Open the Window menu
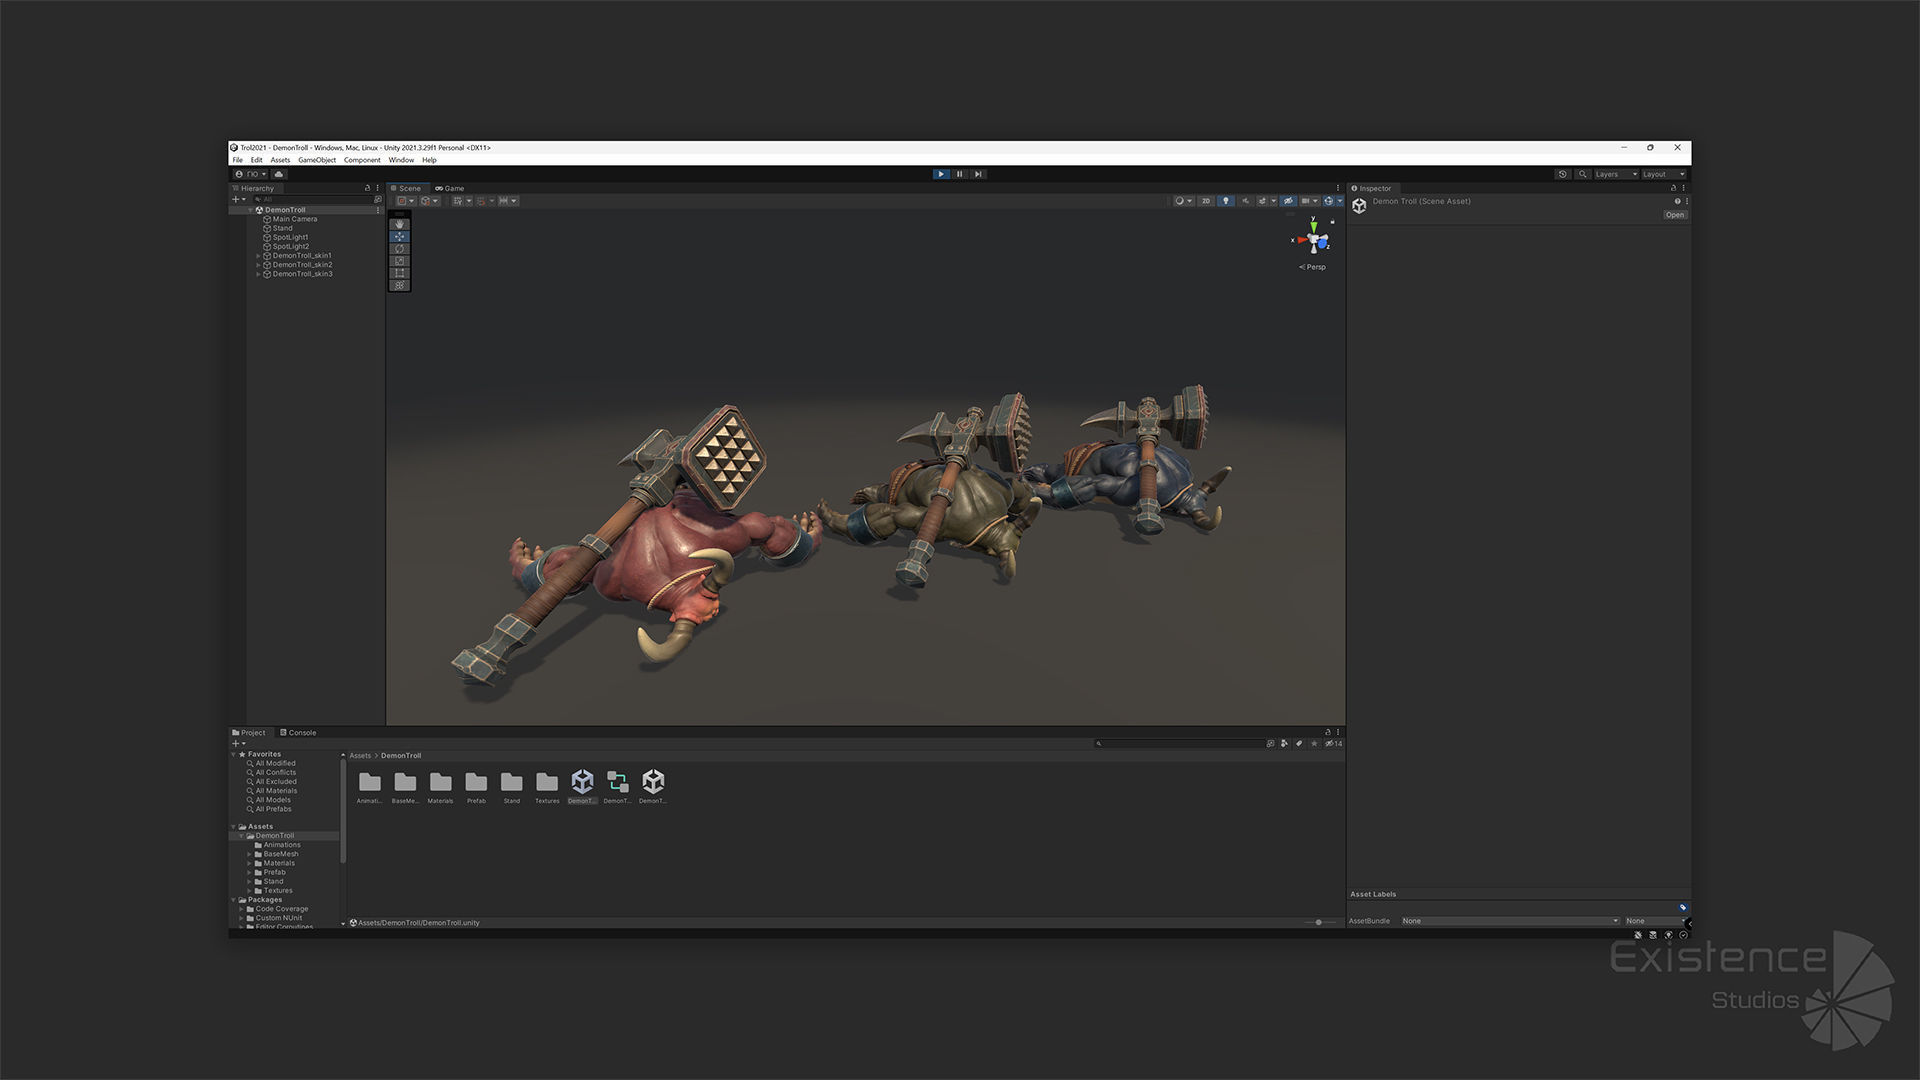This screenshot has width=1920, height=1080. click(x=401, y=160)
